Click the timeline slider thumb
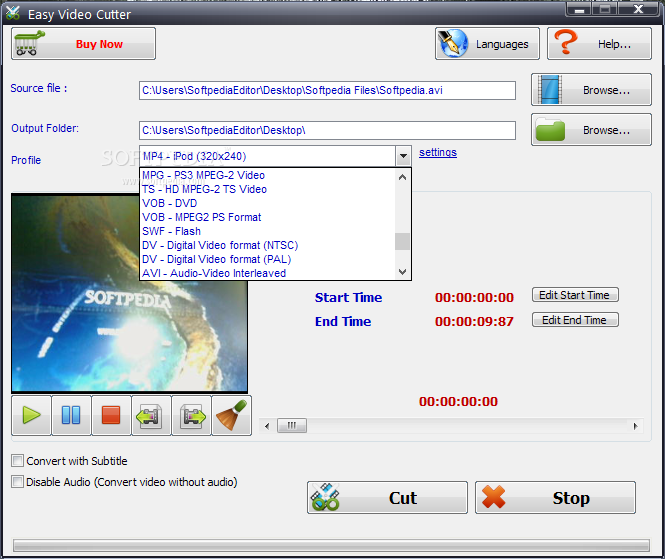Viewport: 665px width, 559px height. (x=292, y=425)
